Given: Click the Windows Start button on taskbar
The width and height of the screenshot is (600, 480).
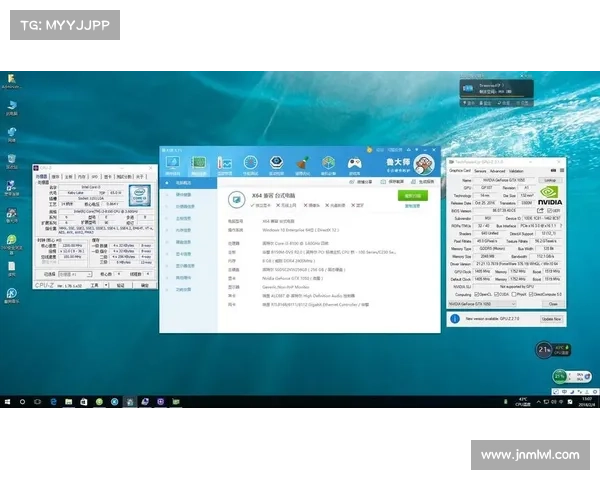Looking at the screenshot, I should tap(9, 400).
